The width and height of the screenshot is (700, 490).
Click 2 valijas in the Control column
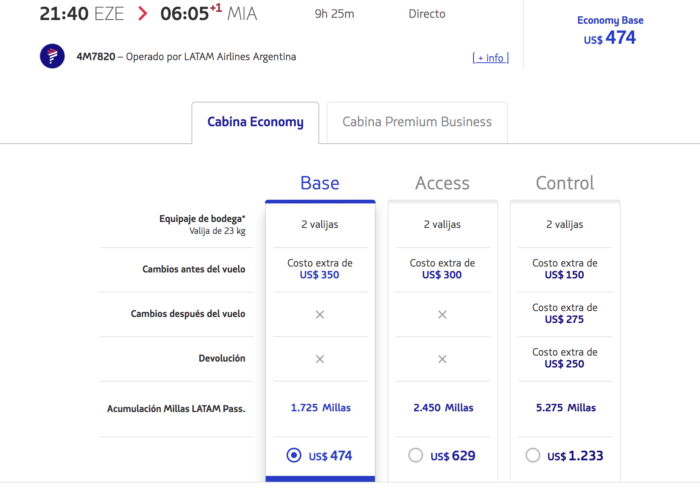coord(565,224)
